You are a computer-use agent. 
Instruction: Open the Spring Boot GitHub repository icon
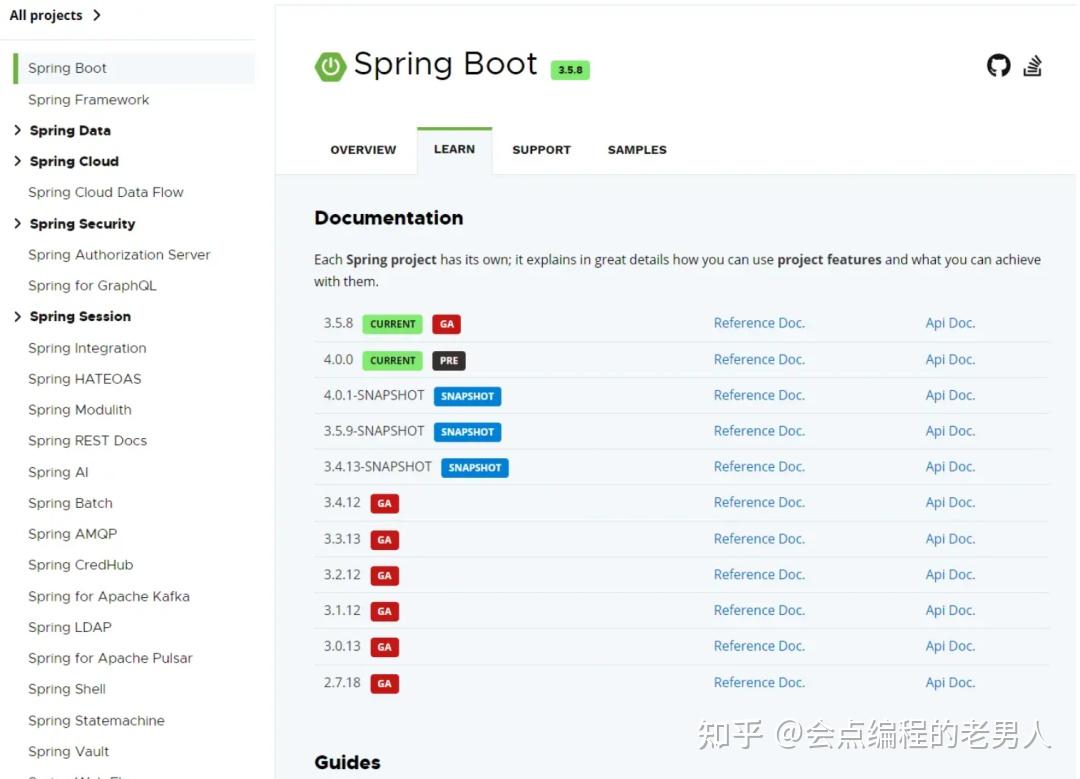[x=997, y=65]
